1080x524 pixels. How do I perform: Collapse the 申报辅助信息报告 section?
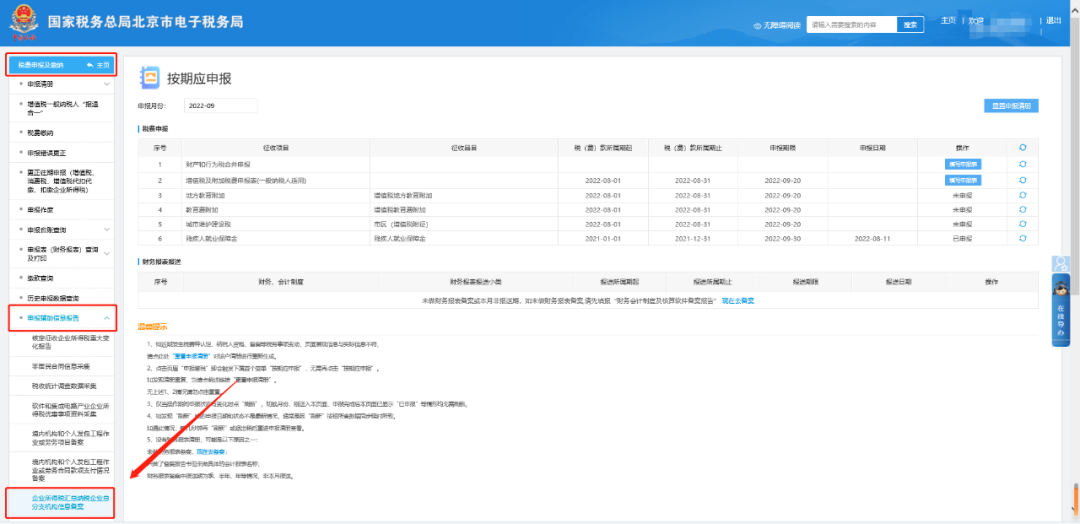coord(107,318)
